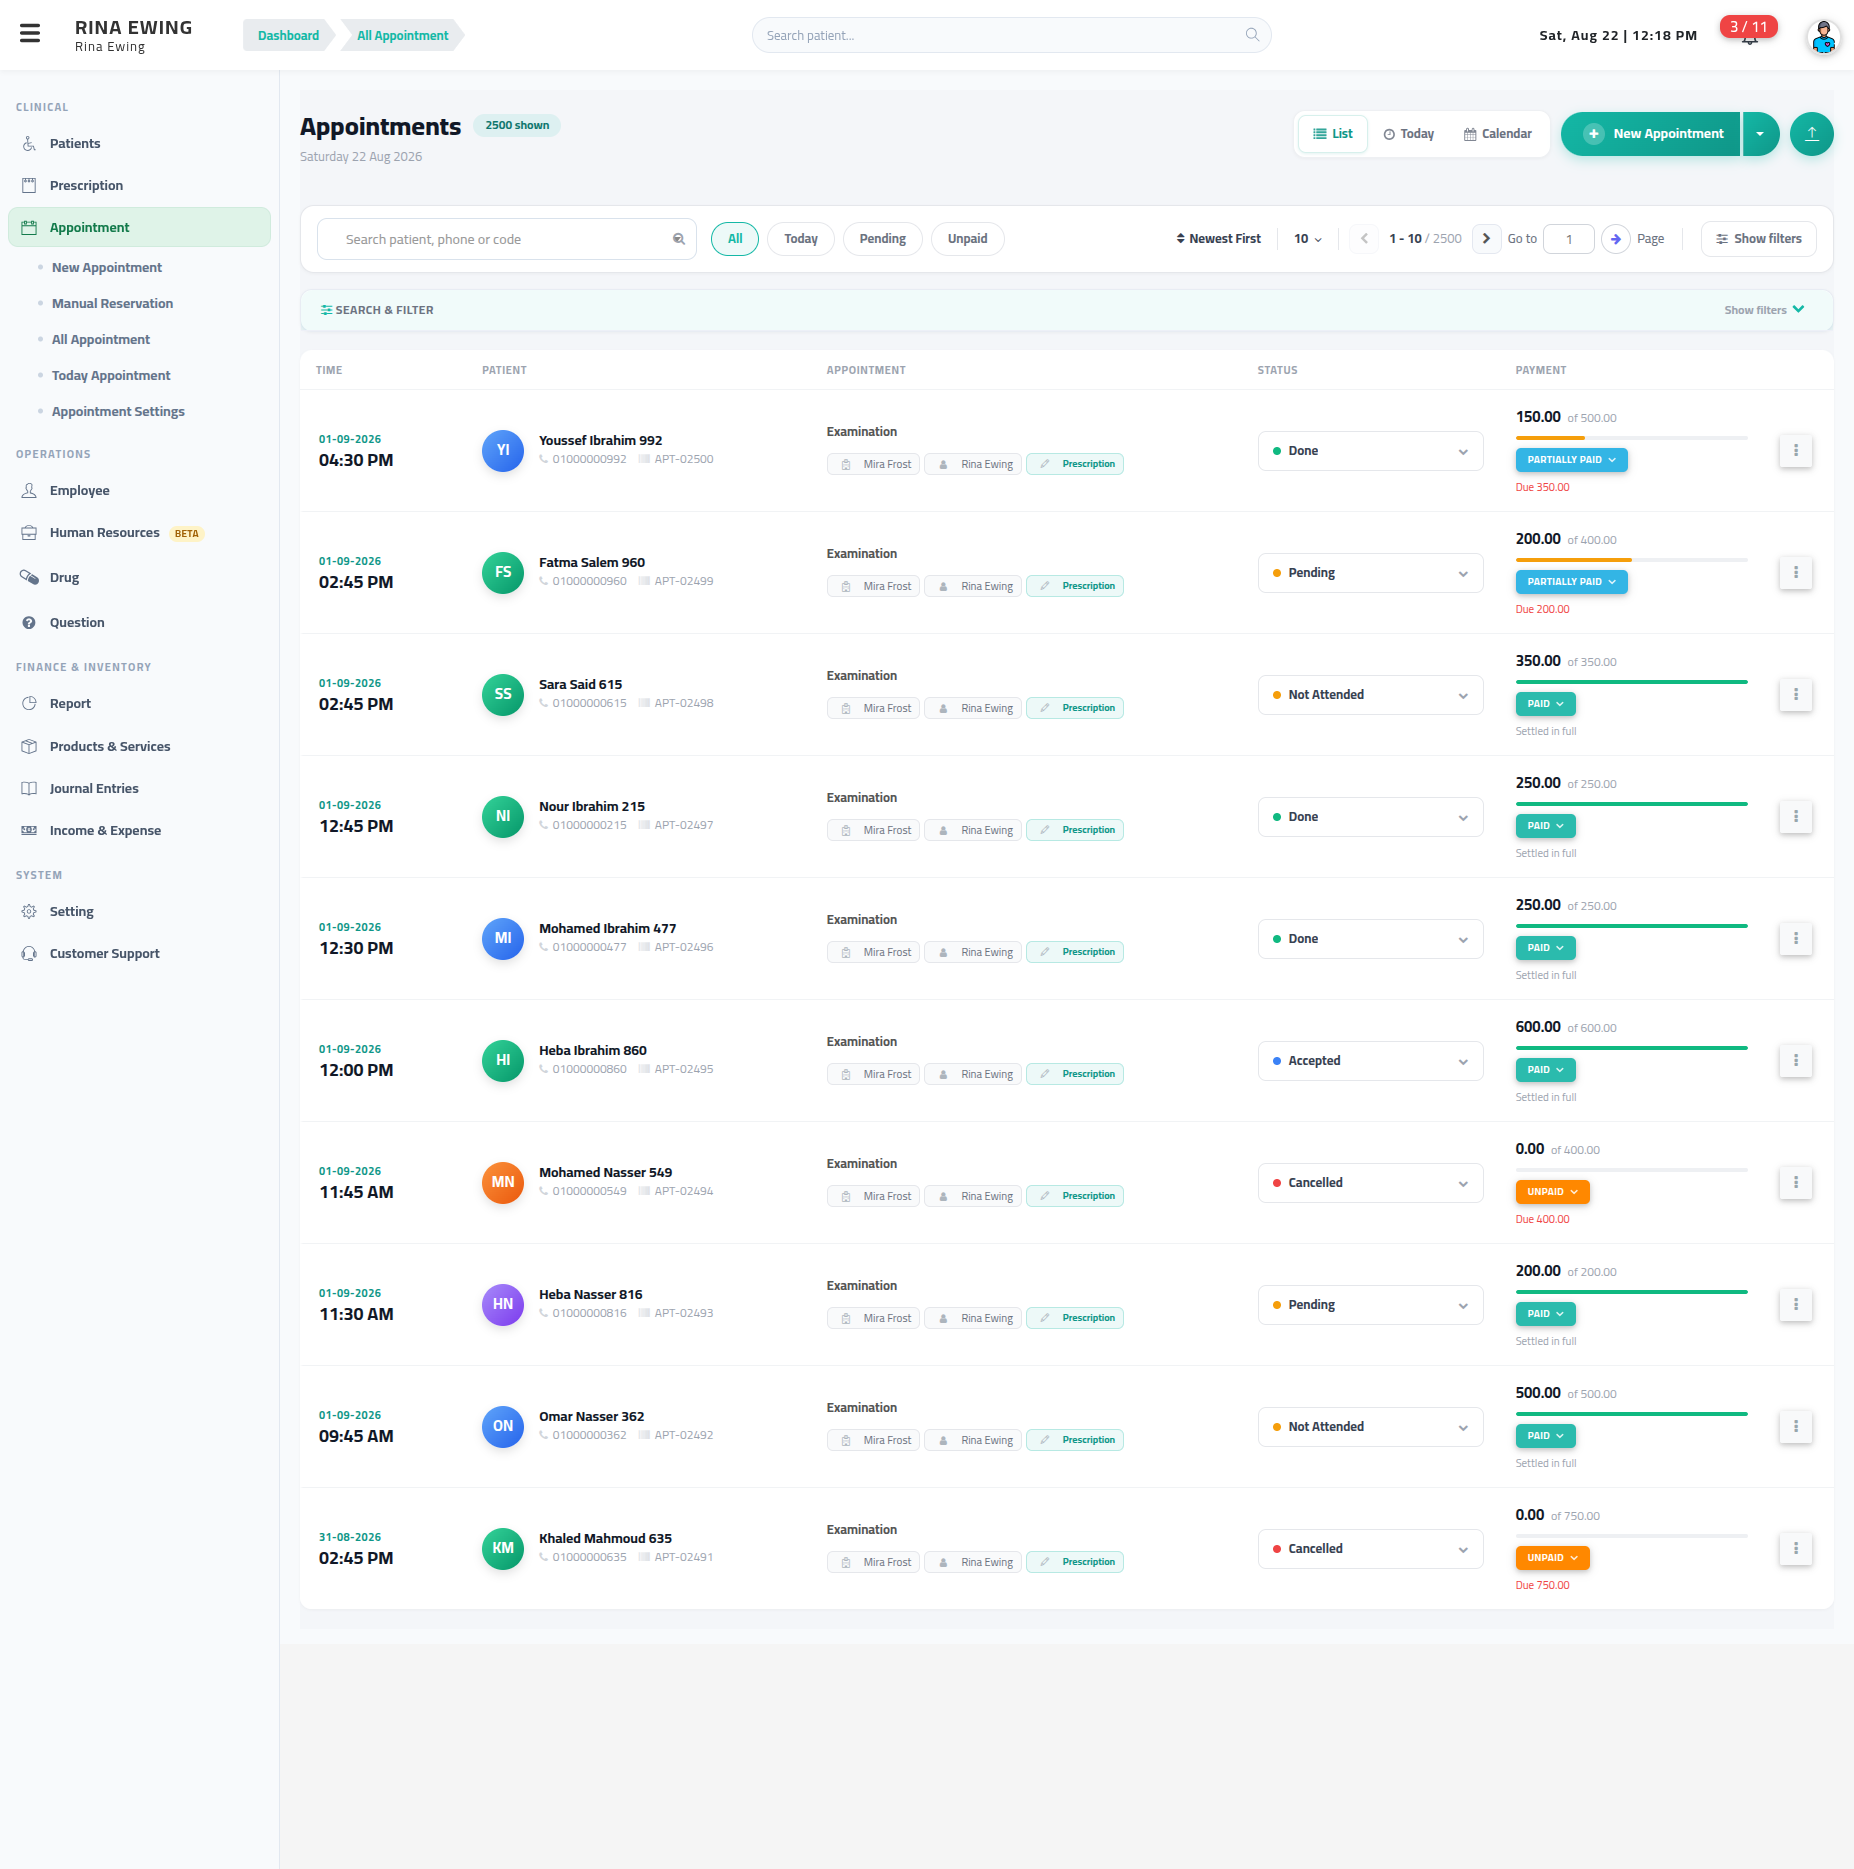Click the search icon in appointment search

(x=679, y=239)
